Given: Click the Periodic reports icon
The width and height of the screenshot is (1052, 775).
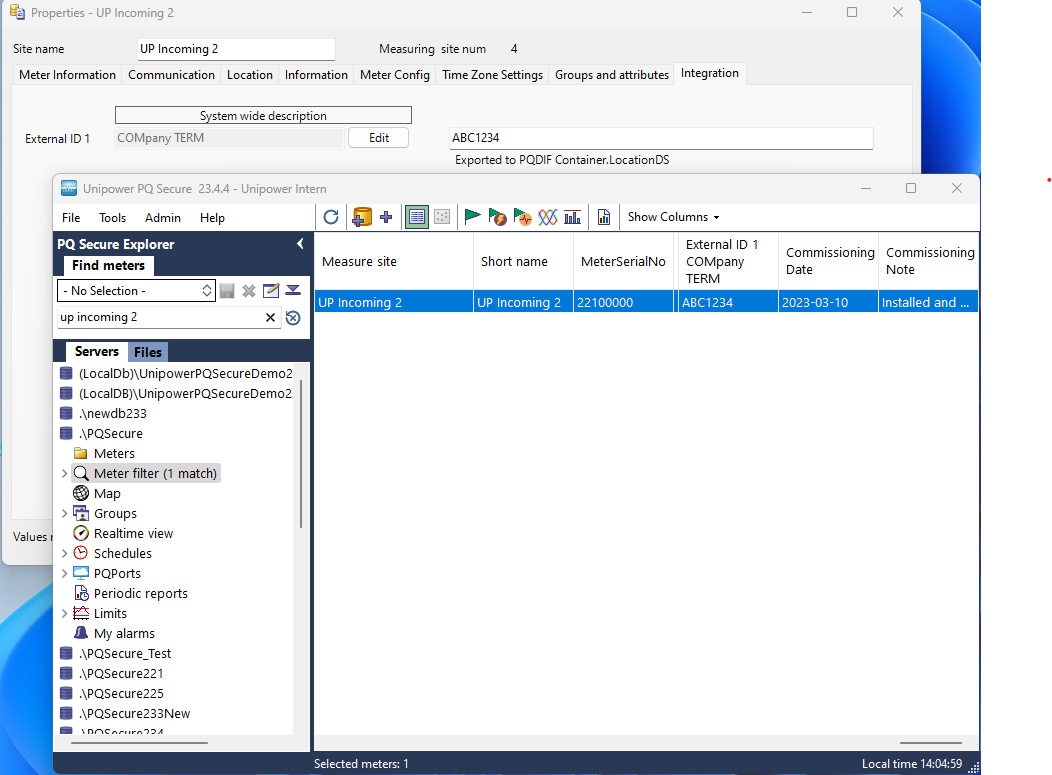Looking at the screenshot, I should (x=81, y=593).
